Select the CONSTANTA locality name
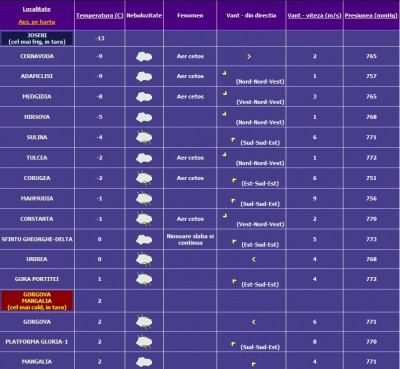The width and height of the screenshot is (400, 369). pyautogui.click(x=37, y=219)
